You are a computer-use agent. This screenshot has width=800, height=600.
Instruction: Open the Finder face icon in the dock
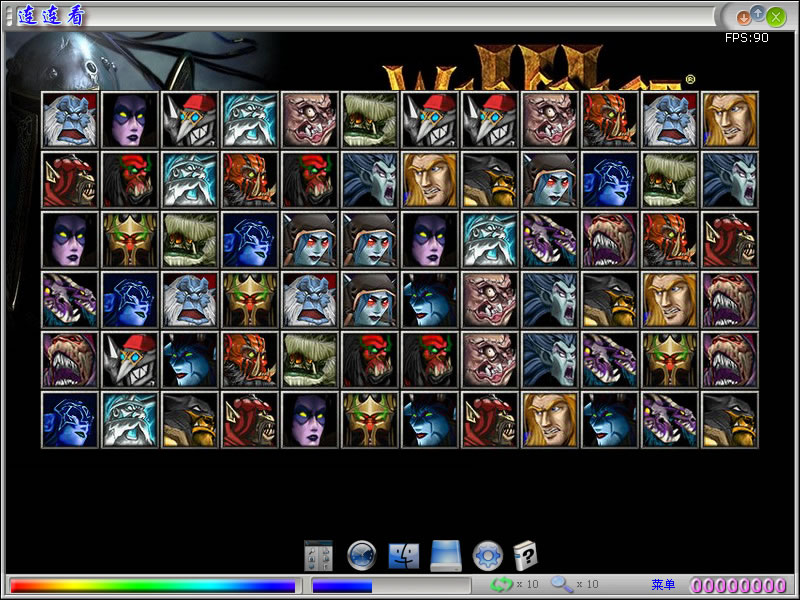(x=404, y=556)
